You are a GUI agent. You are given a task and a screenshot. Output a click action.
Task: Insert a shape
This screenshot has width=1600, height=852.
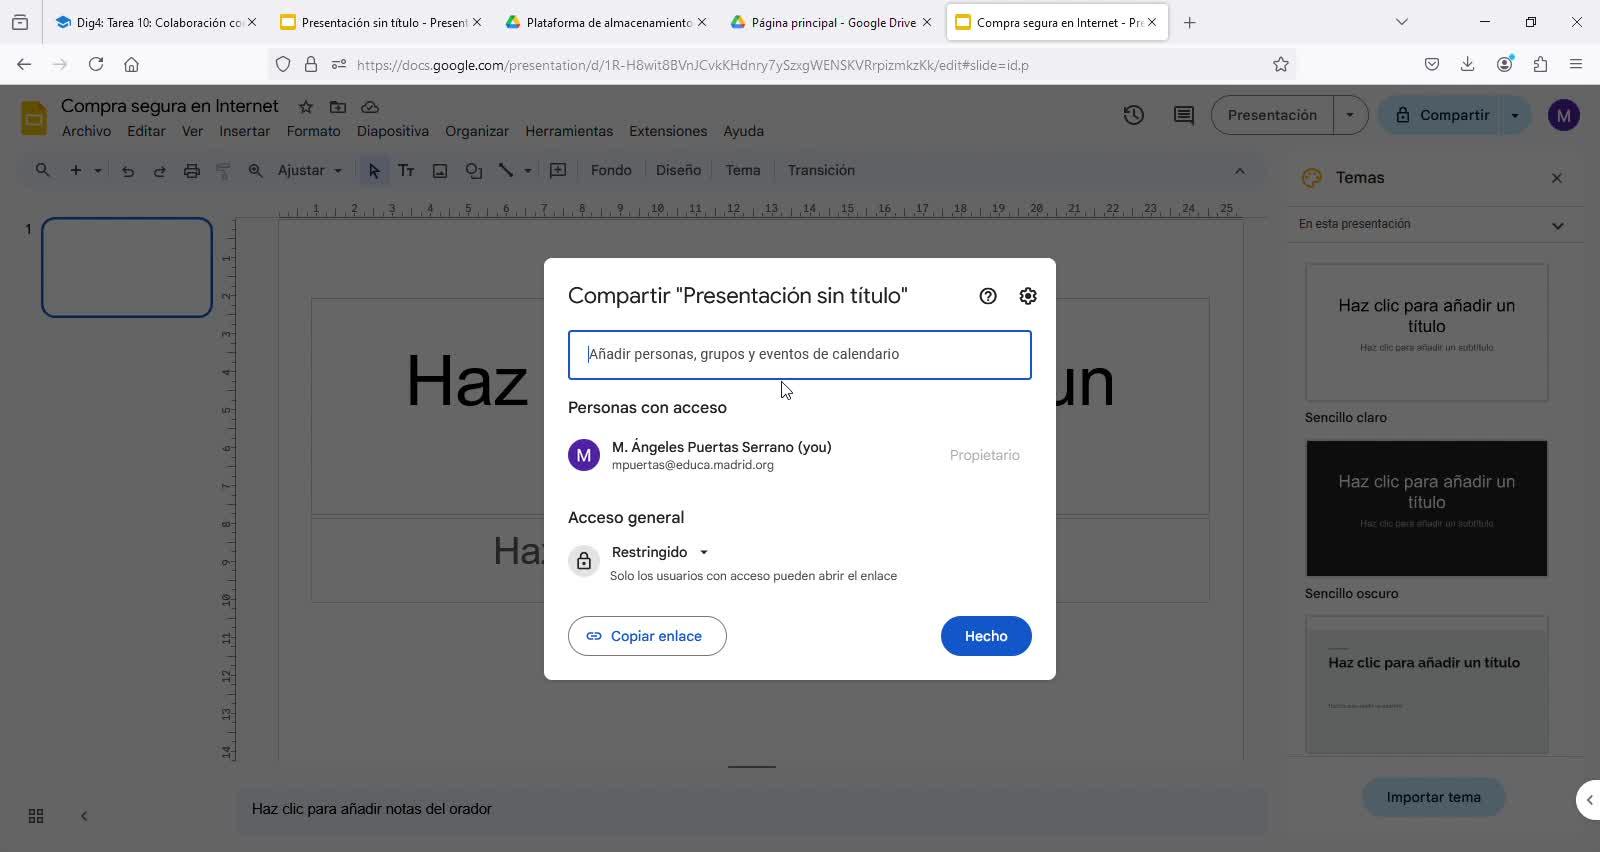point(473,171)
